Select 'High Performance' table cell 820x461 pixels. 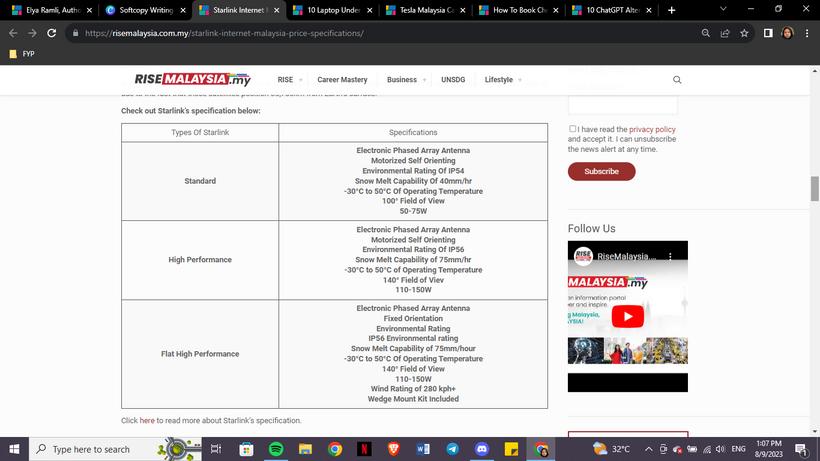[200, 260]
